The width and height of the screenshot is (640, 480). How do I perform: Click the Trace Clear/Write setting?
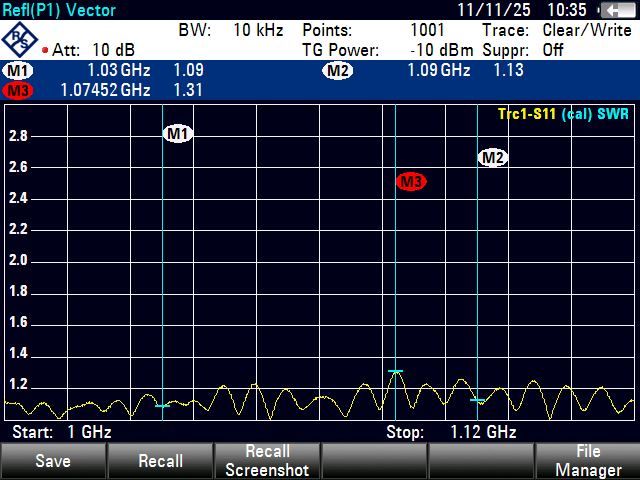[587, 30]
